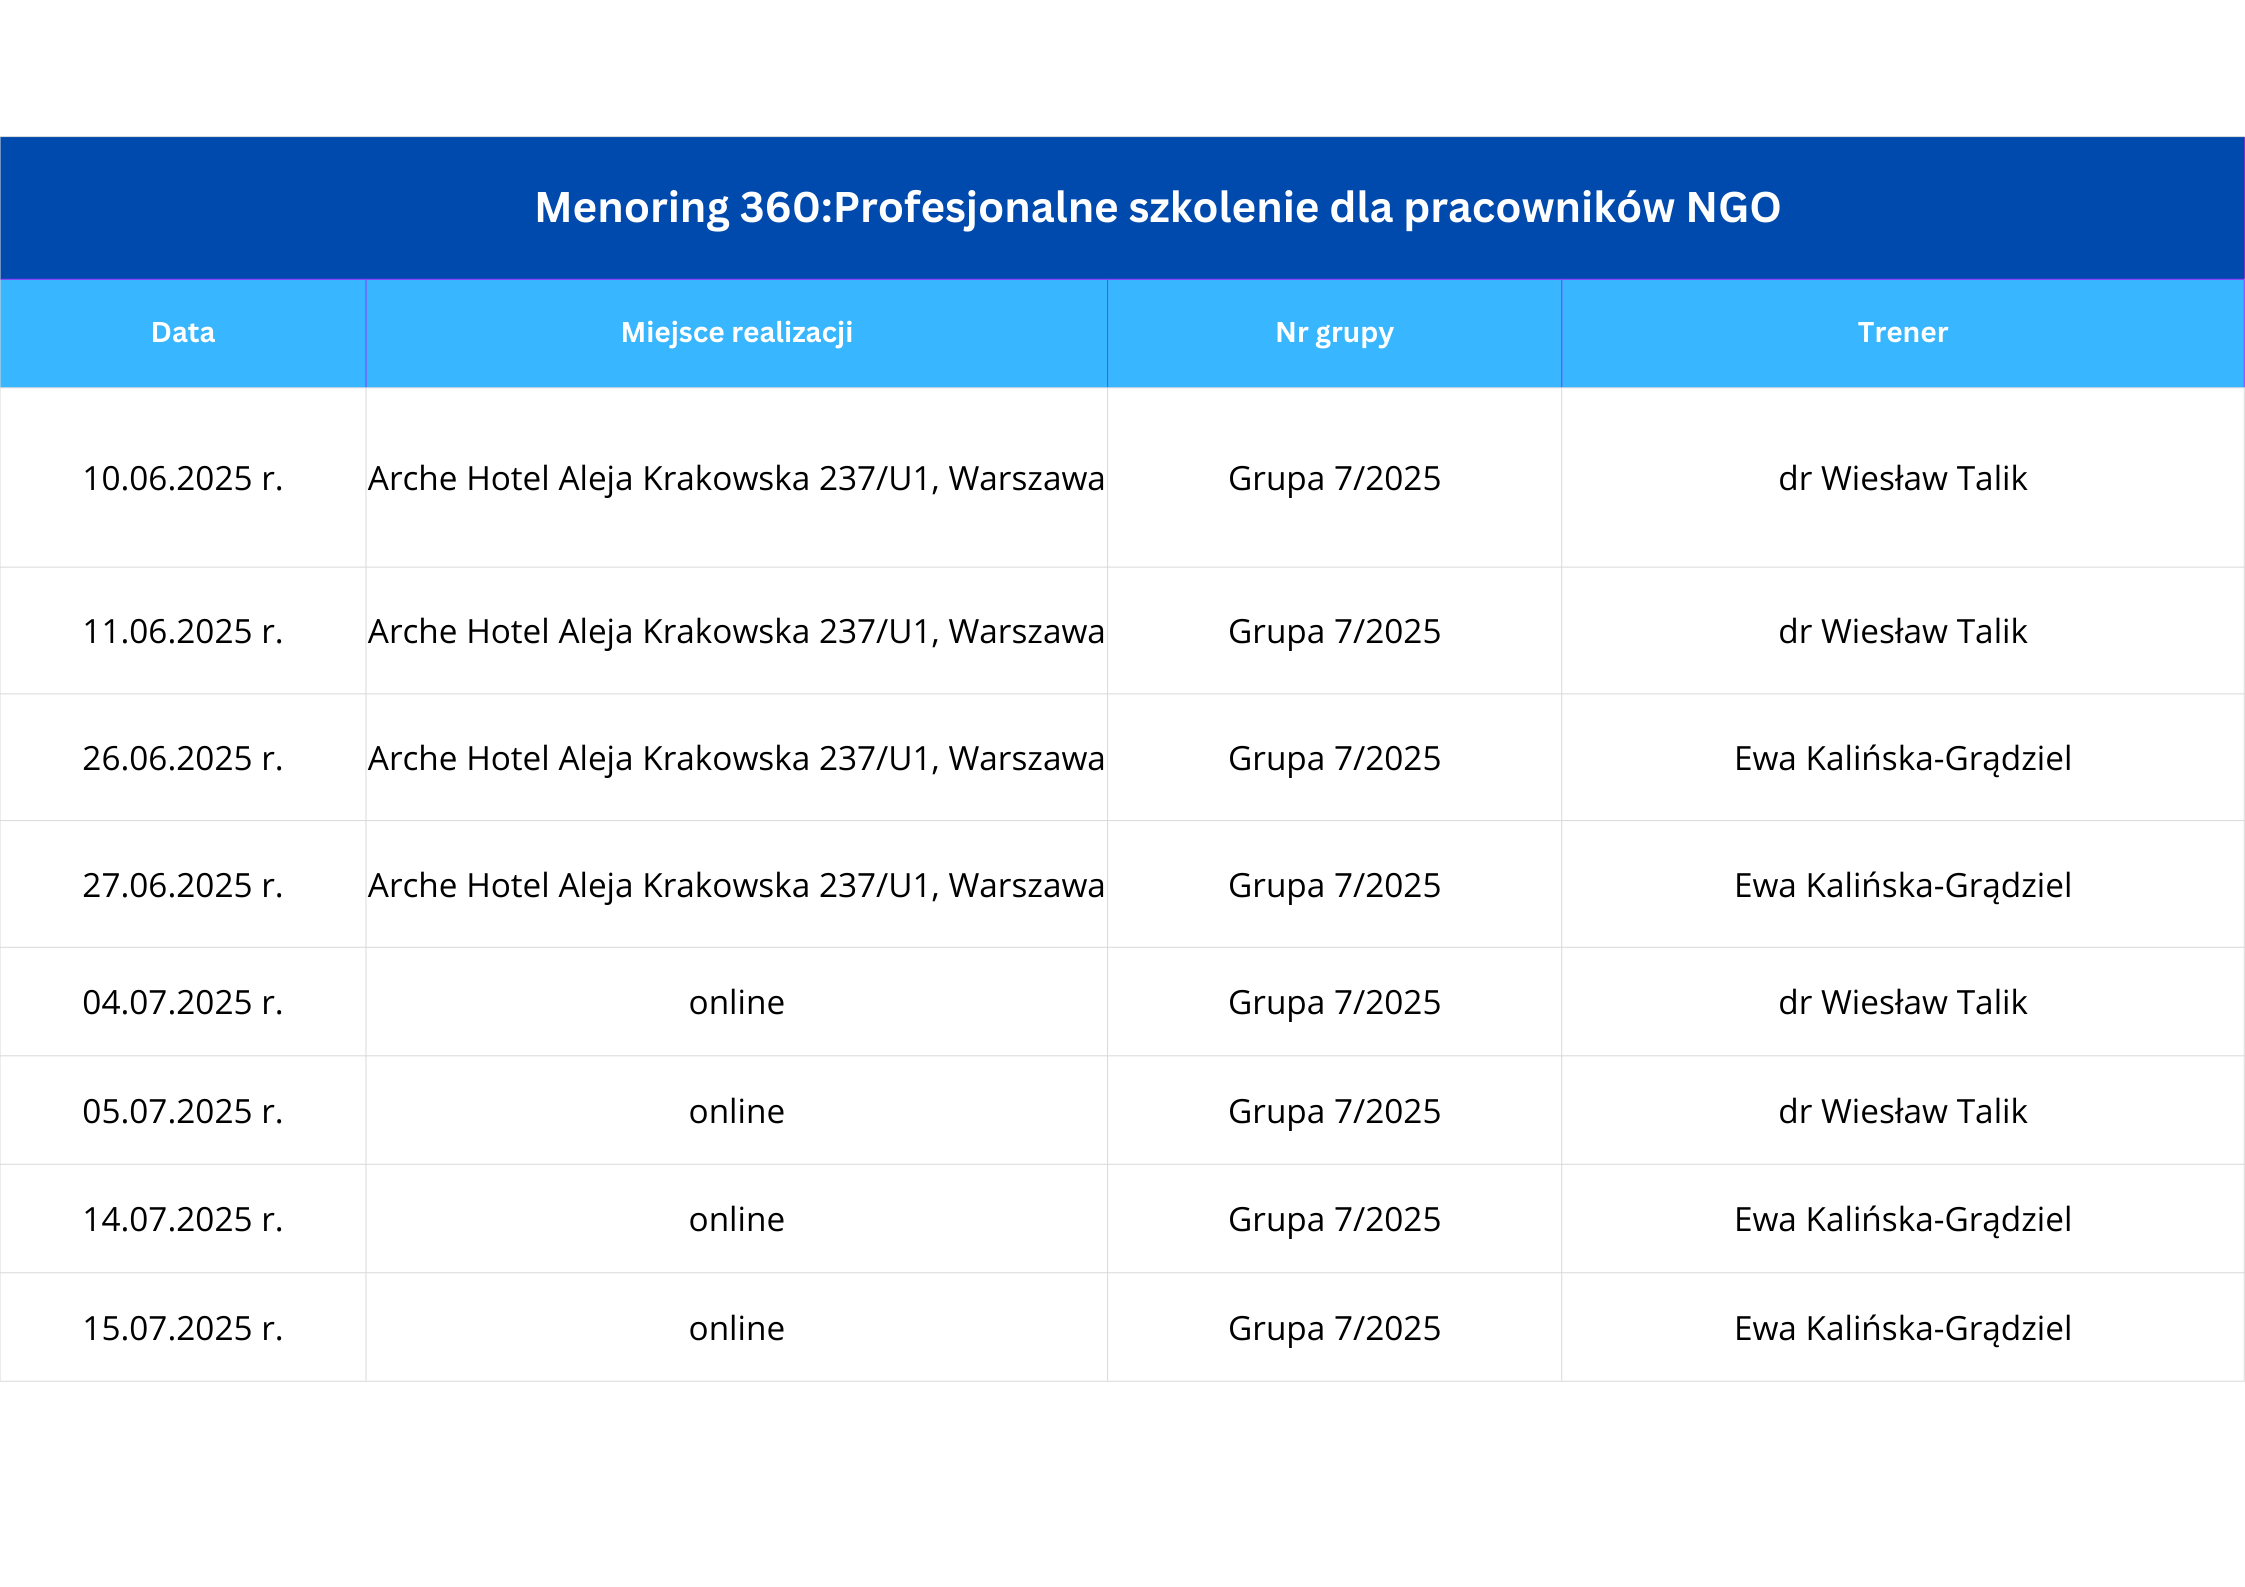Viewport: 2245px width, 1587px height.
Task: Select the date cell 10.06.2025 r.
Action: pos(183,479)
